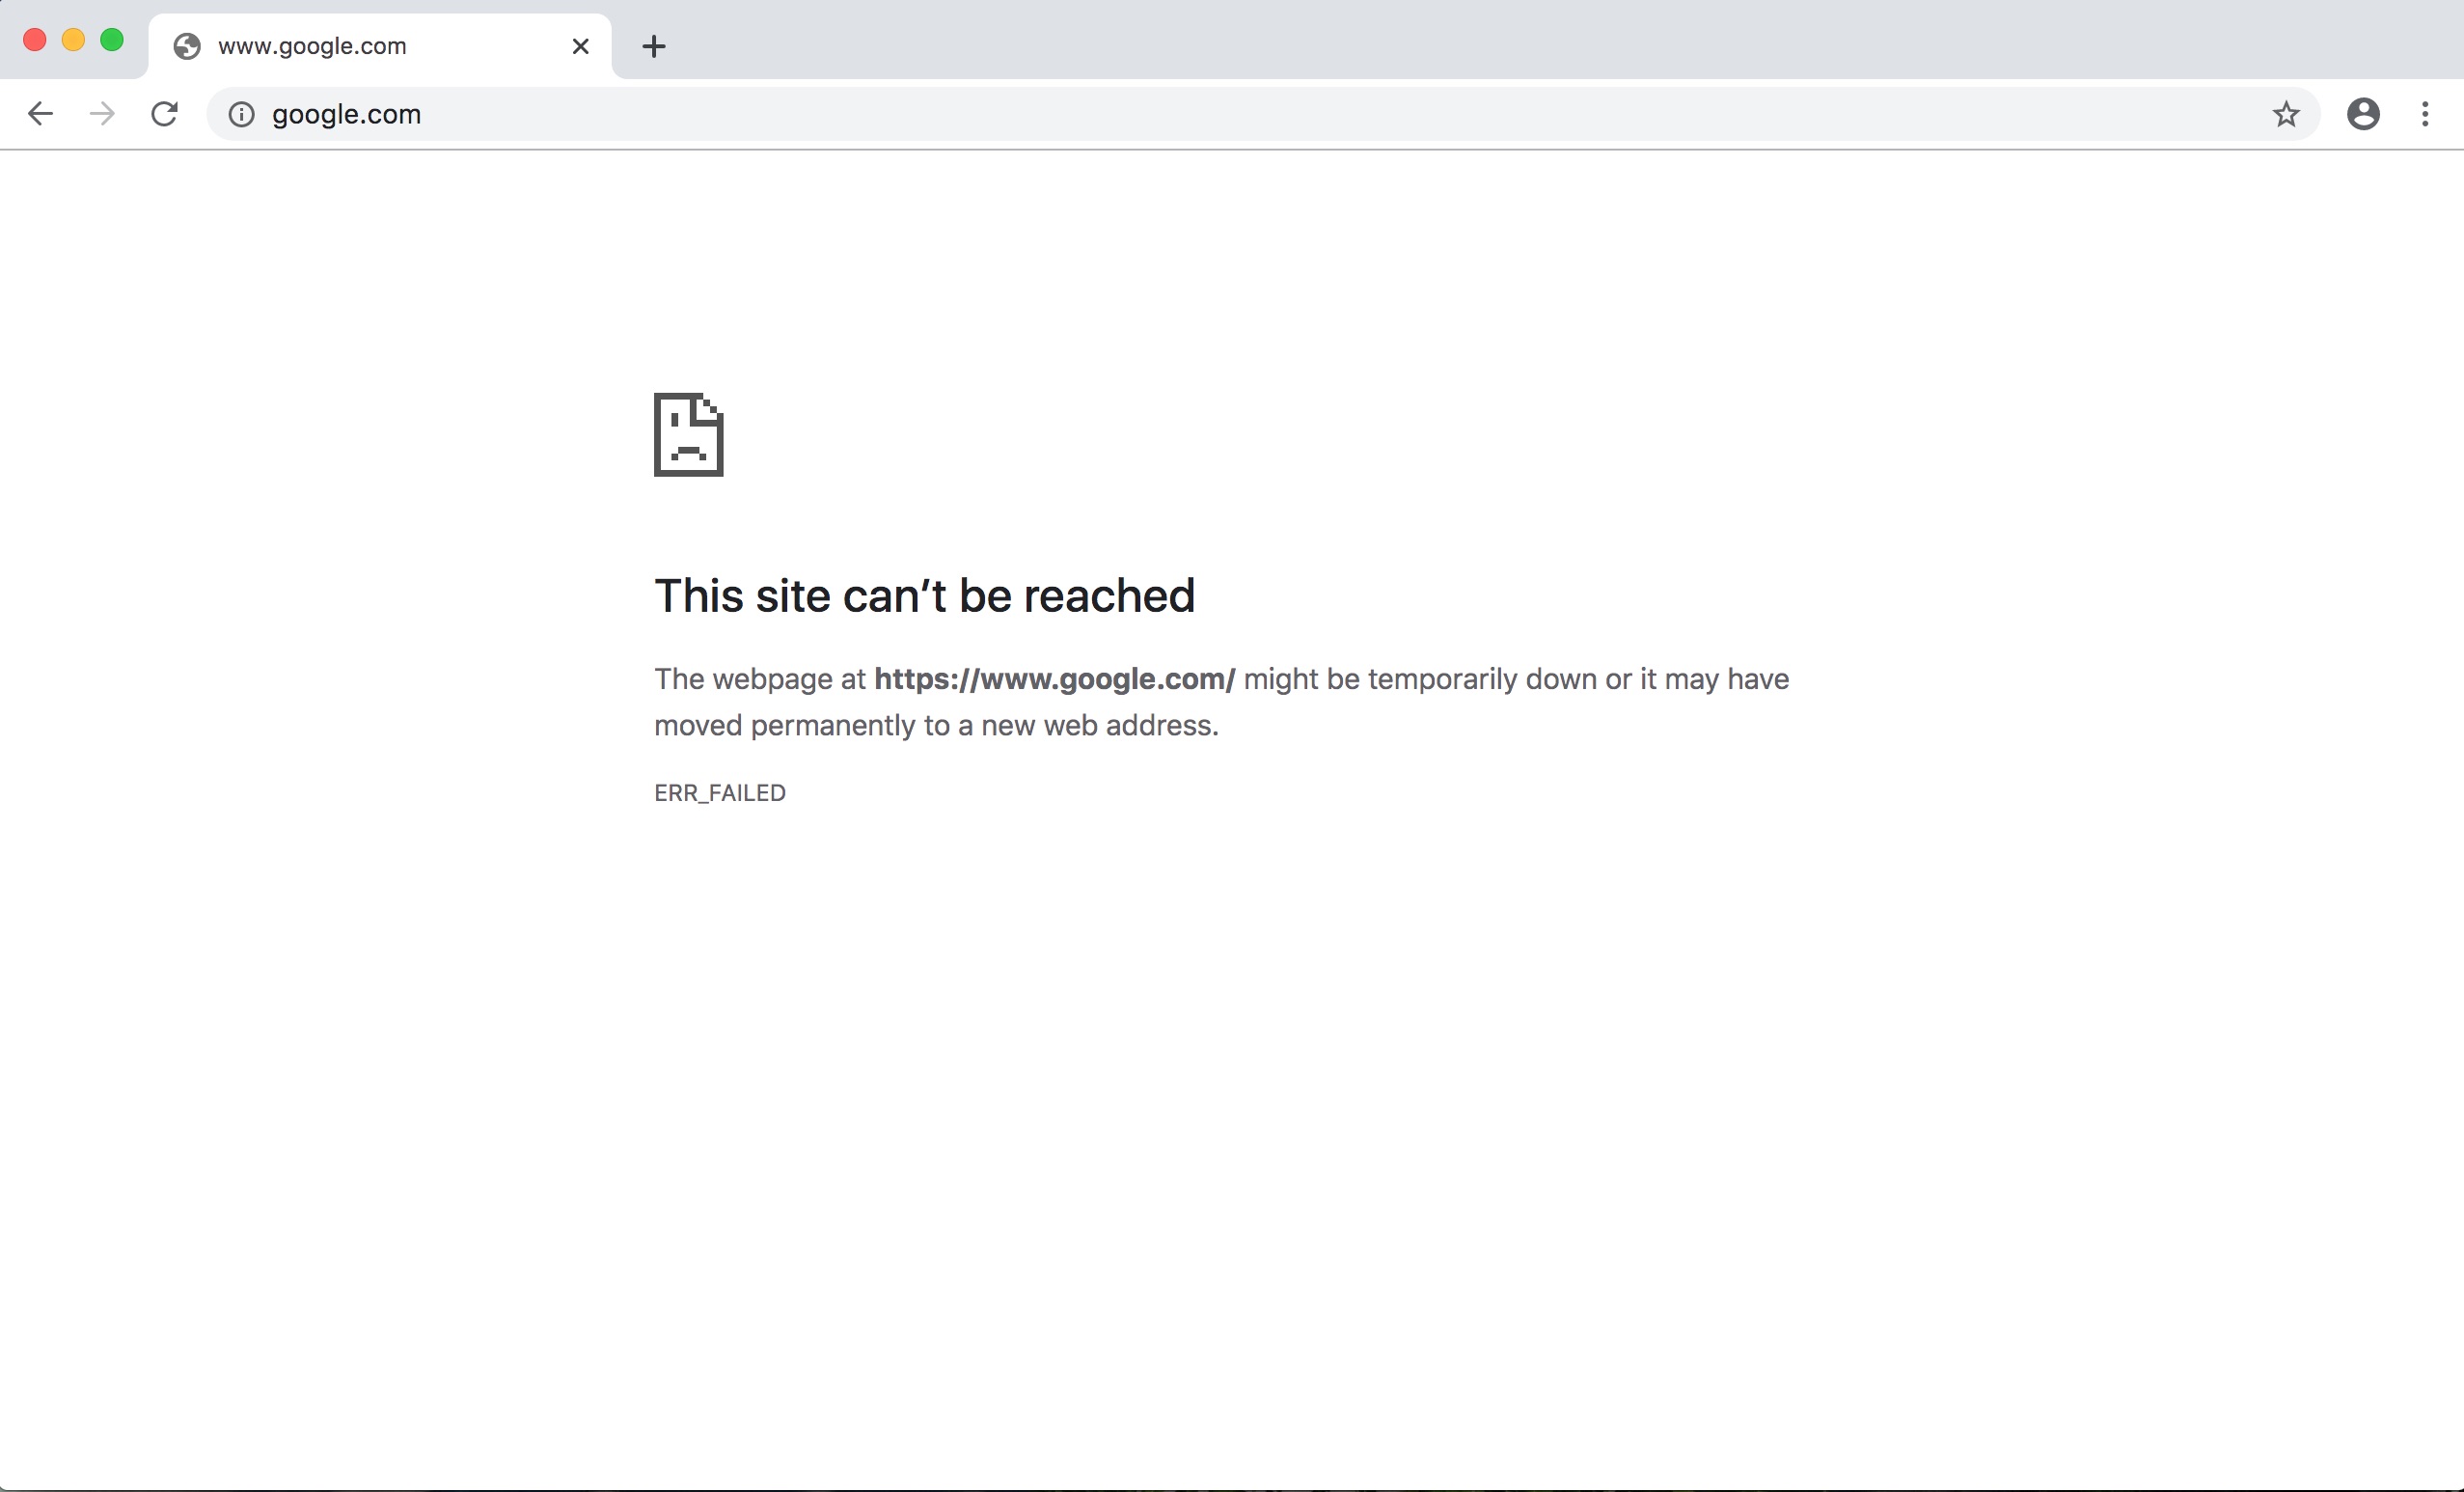Click the back navigation arrow
This screenshot has height=1492, width=2464.
pos(40,113)
